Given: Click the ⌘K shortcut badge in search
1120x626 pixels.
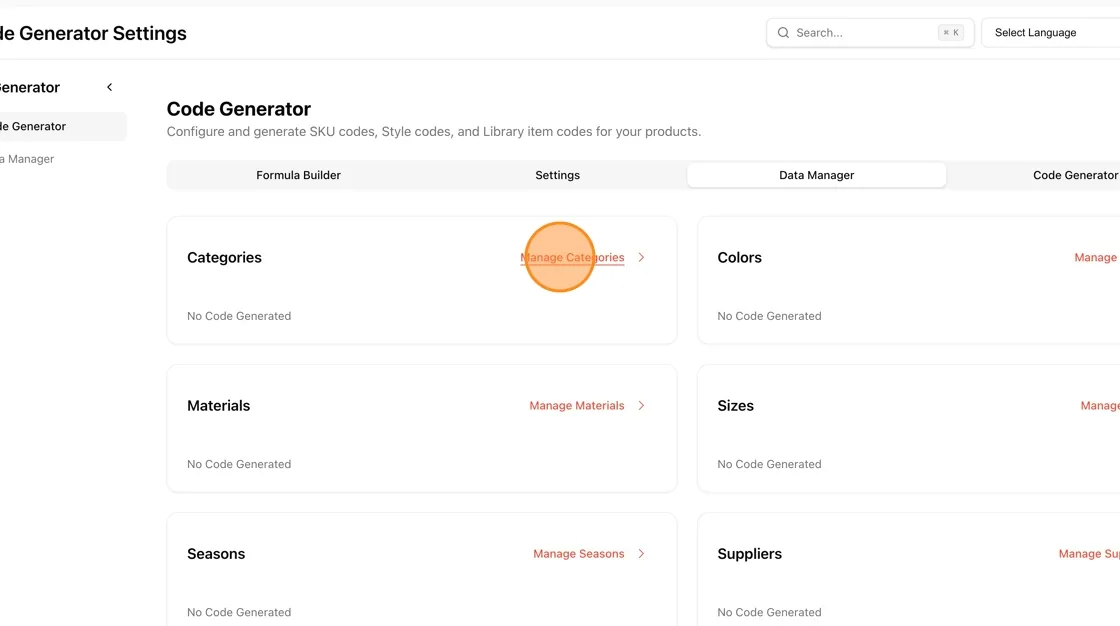Looking at the screenshot, I should point(951,33).
